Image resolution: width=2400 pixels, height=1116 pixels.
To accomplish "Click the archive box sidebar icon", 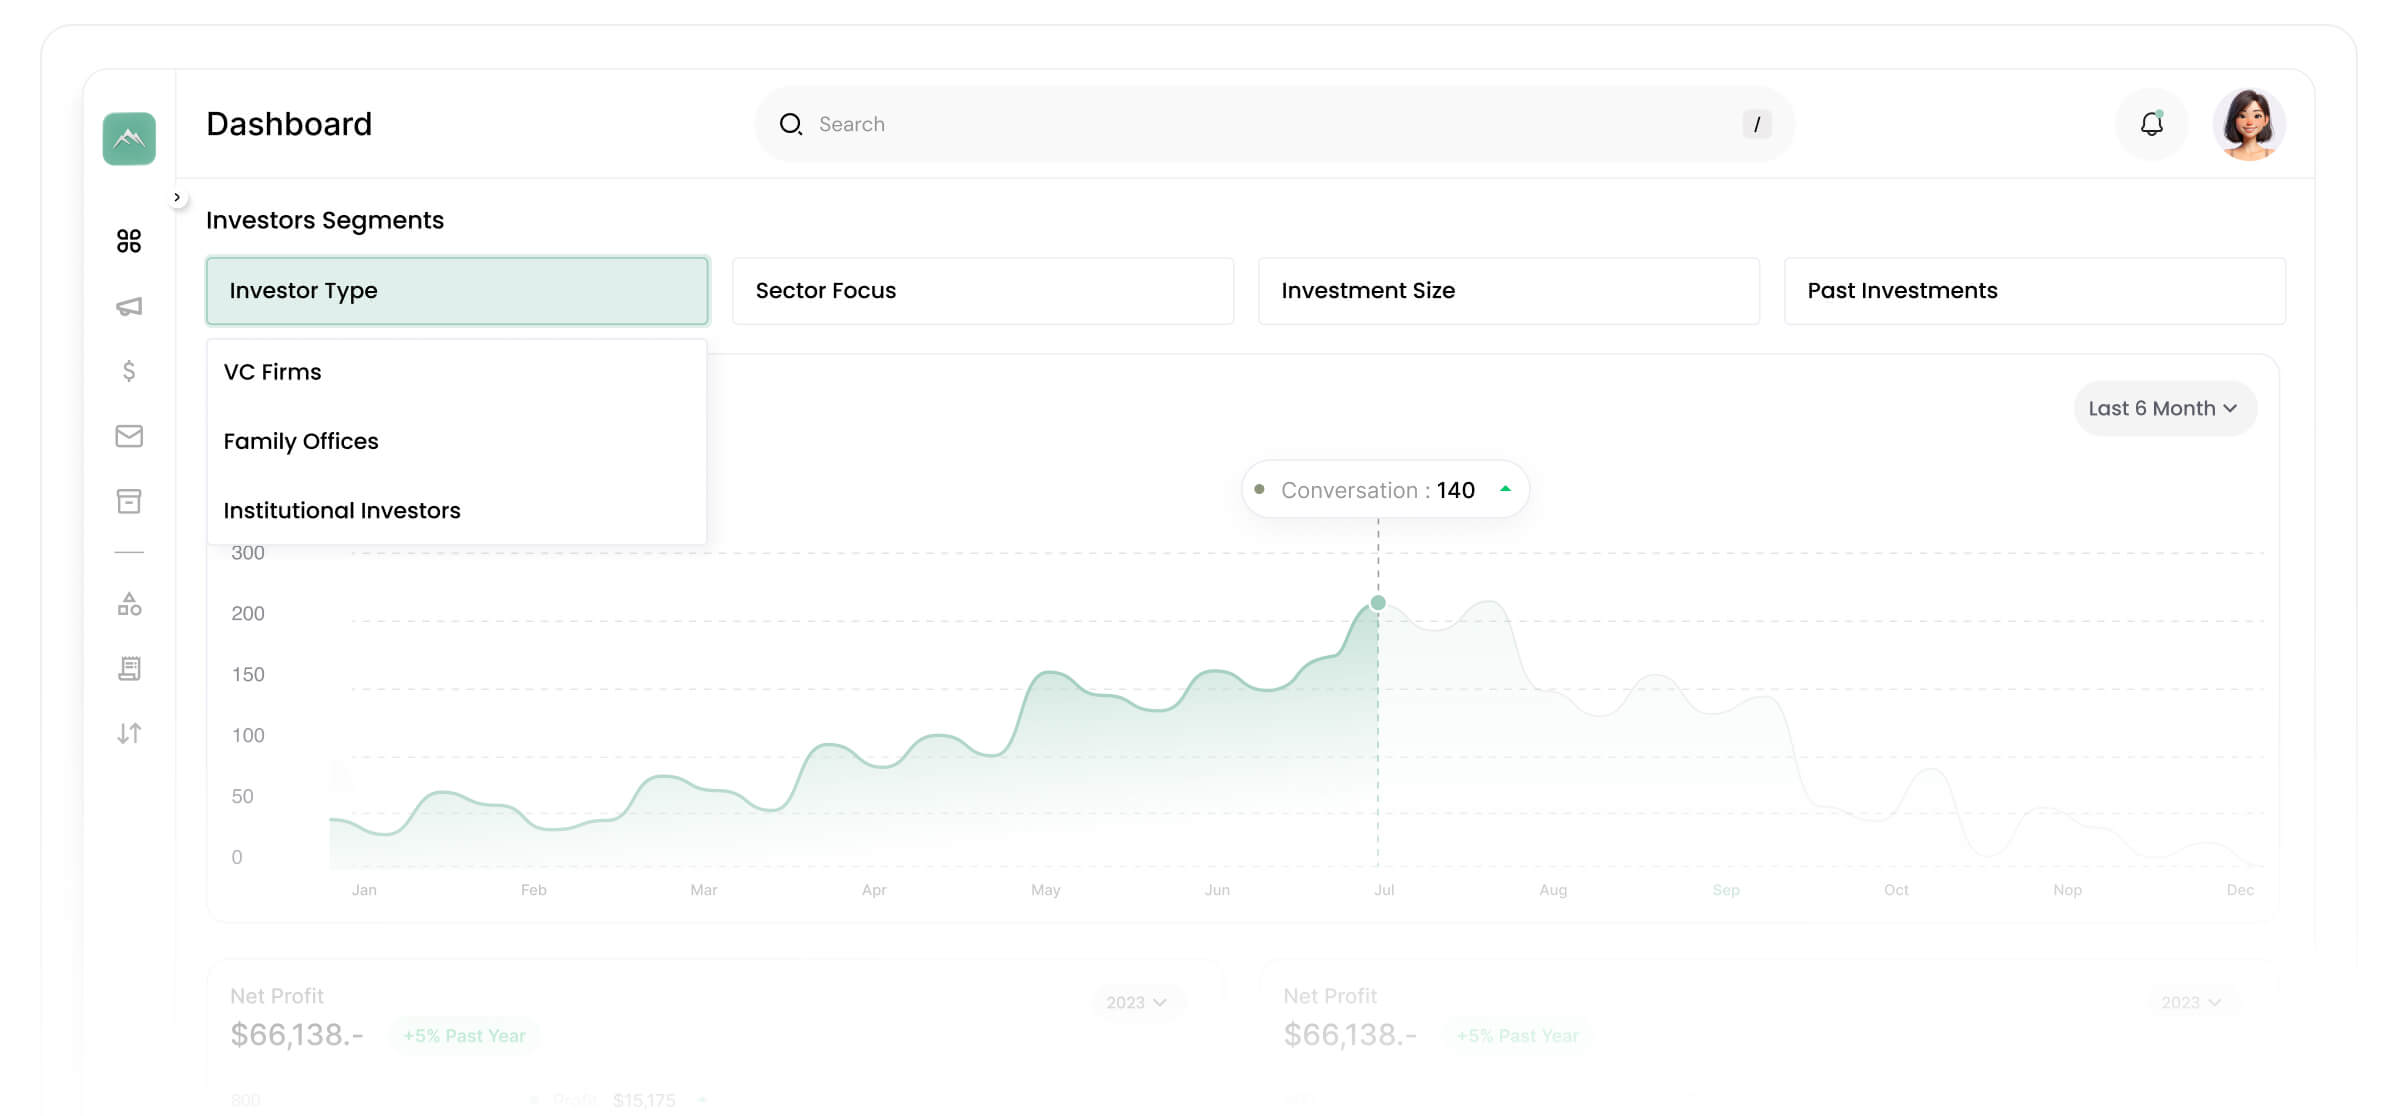I will point(129,501).
